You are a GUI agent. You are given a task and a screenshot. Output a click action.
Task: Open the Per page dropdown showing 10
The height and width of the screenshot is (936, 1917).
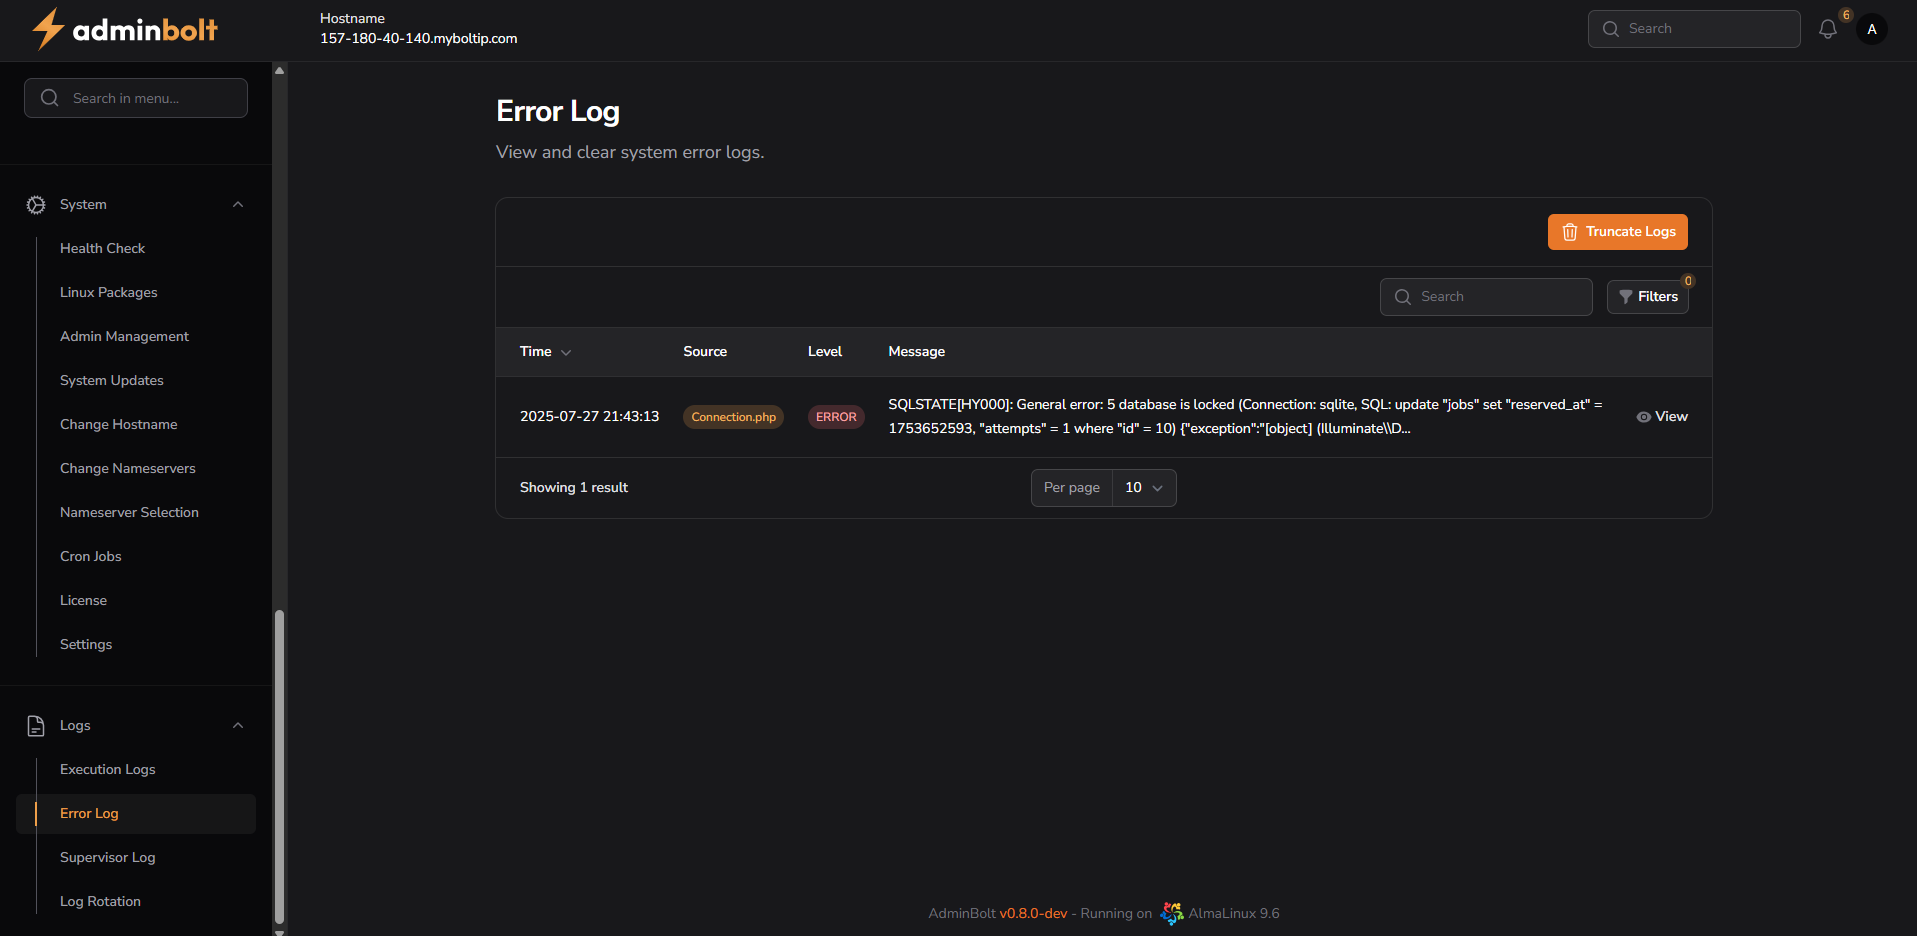[x=1143, y=487]
